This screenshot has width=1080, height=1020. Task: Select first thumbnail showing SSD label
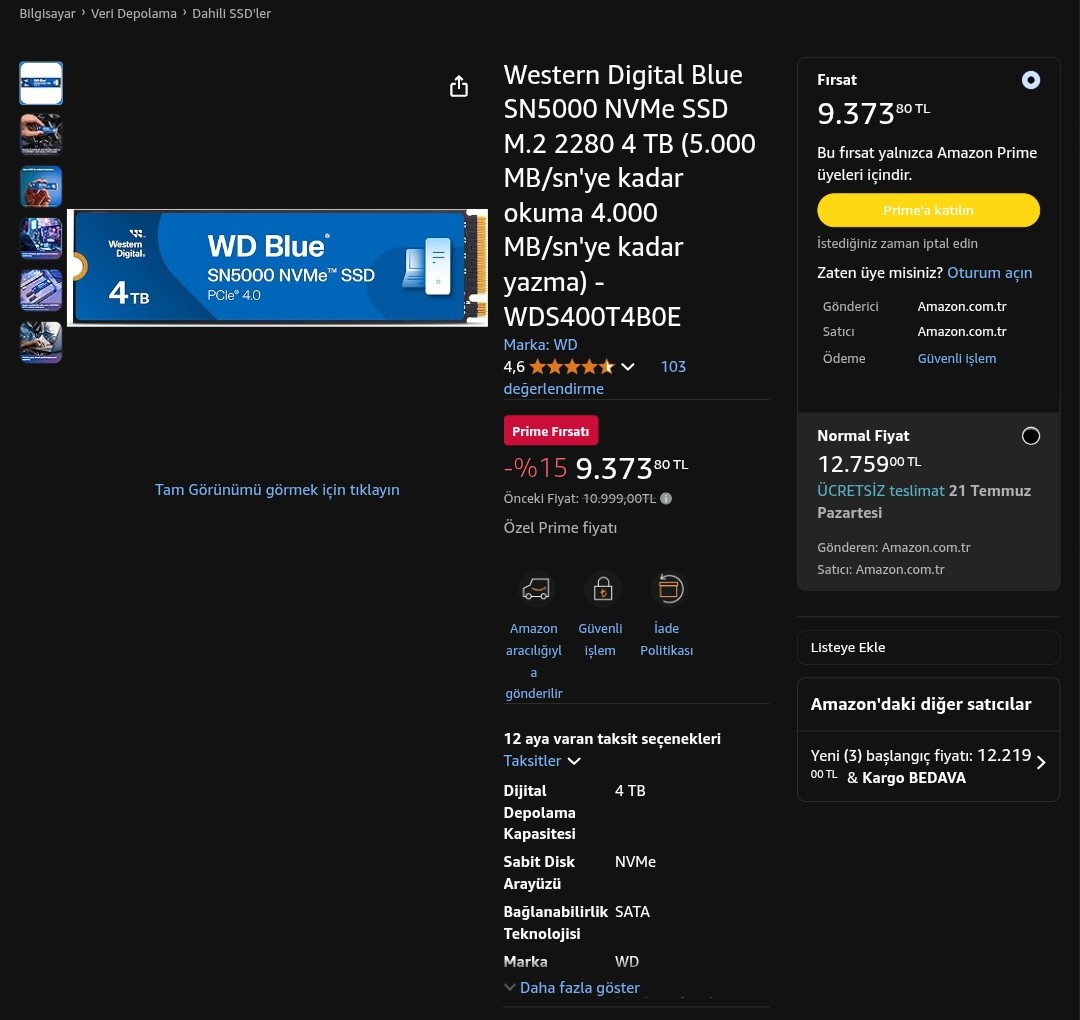coord(41,83)
